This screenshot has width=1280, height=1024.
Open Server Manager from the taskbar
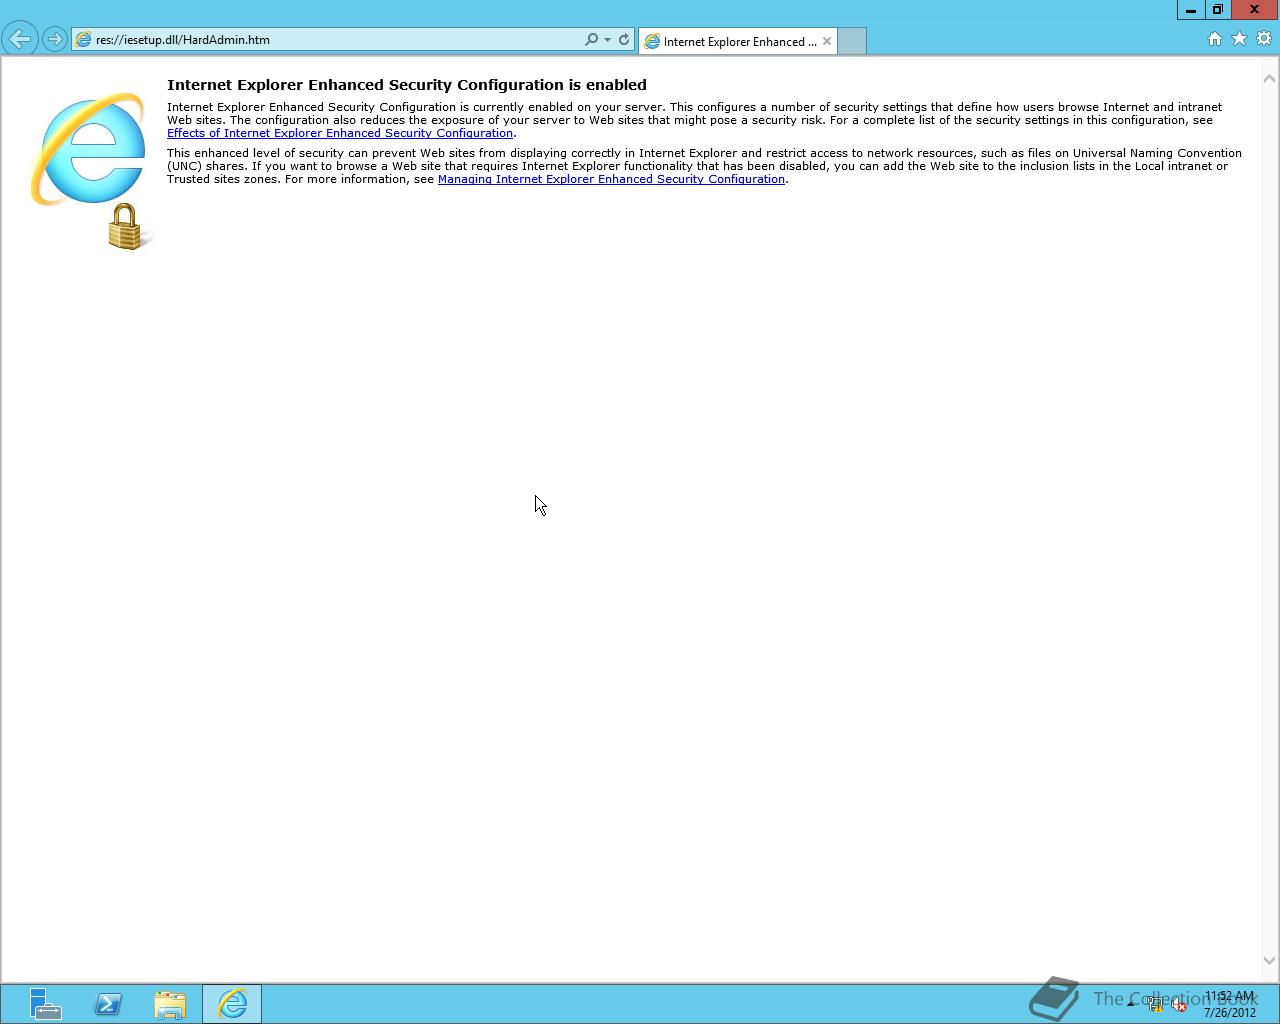pyautogui.click(x=45, y=1004)
